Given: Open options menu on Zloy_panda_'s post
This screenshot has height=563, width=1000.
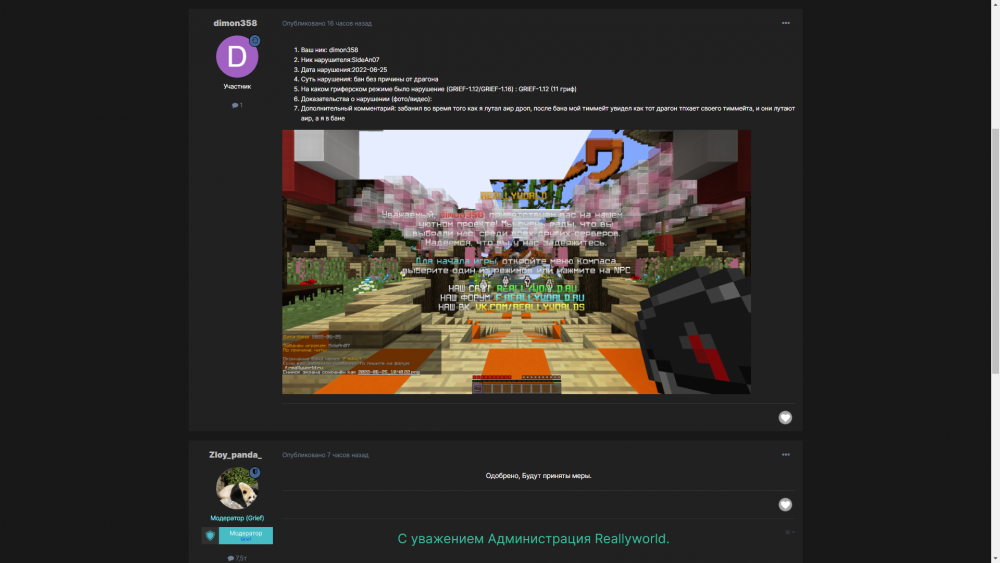Looking at the screenshot, I should 786,455.
